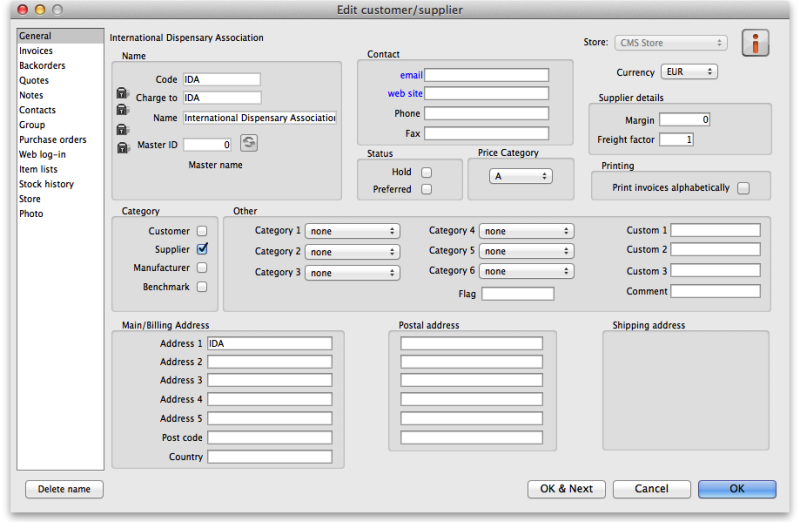The width and height of the screenshot is (800, 522).
Task: Check Print invoices alphabetically
Action: (743, 188)
